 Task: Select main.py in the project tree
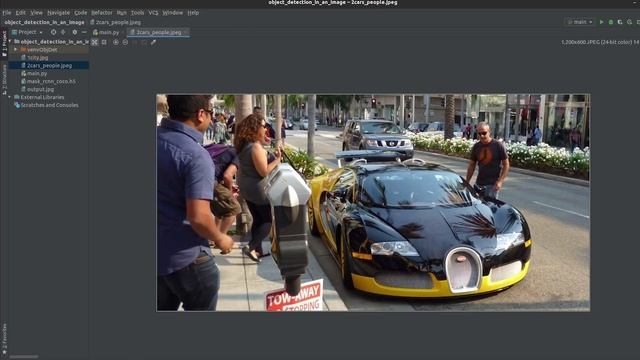[37, 73]
